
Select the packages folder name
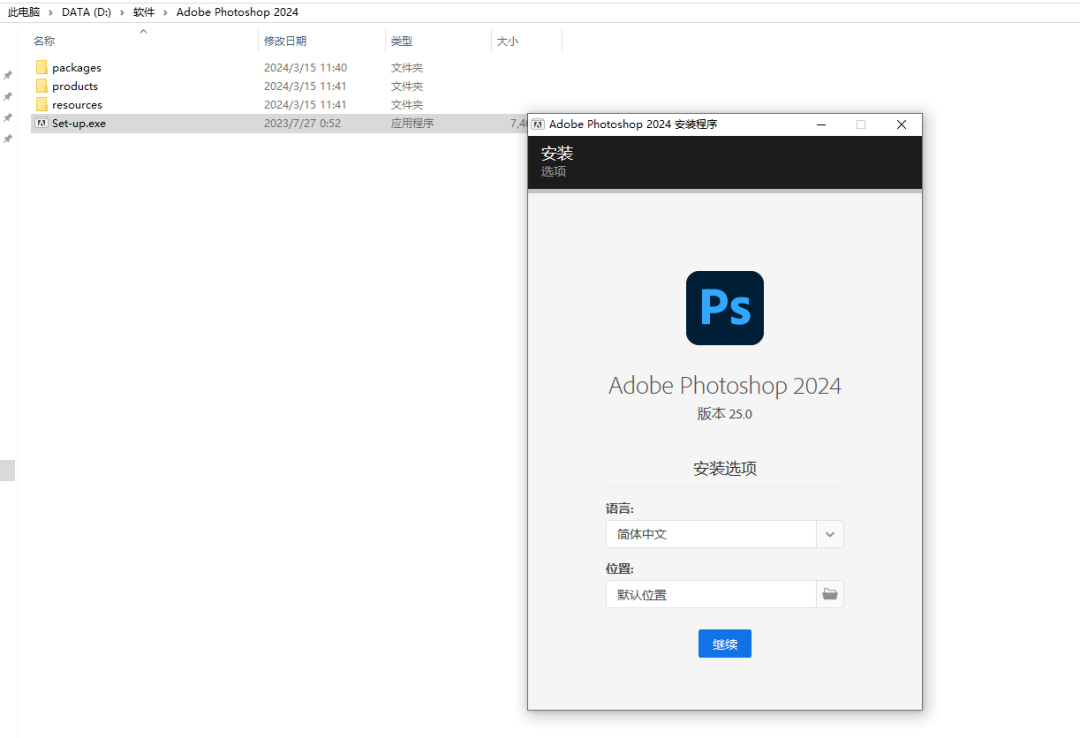(x=76, y=68)
